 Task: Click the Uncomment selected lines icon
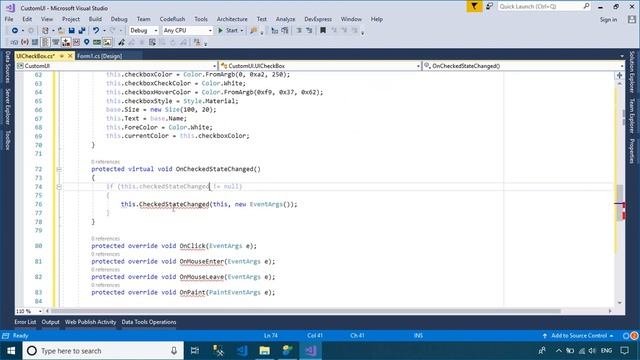(309, 31)
